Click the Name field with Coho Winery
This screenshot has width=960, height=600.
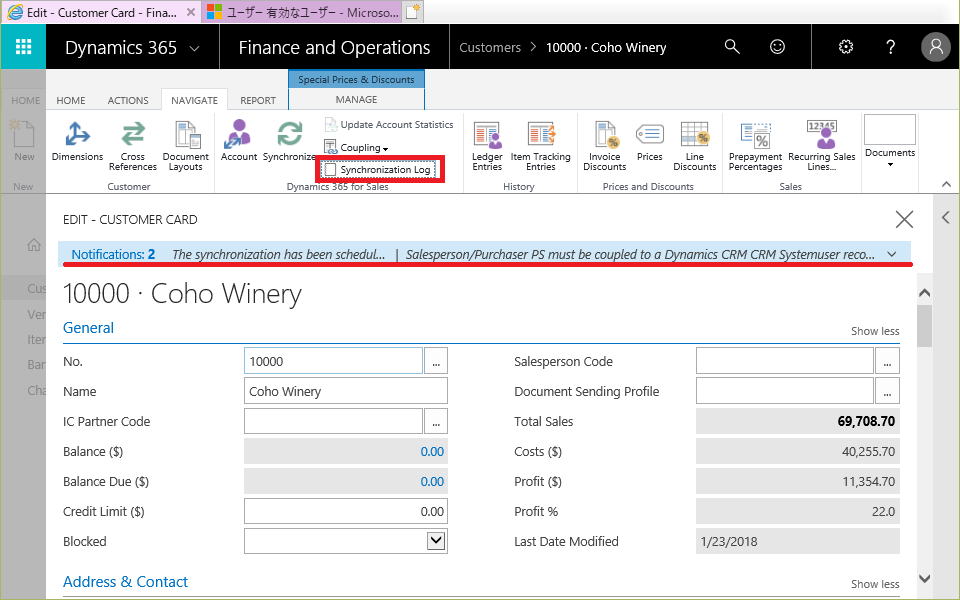[x=345, y=391]
